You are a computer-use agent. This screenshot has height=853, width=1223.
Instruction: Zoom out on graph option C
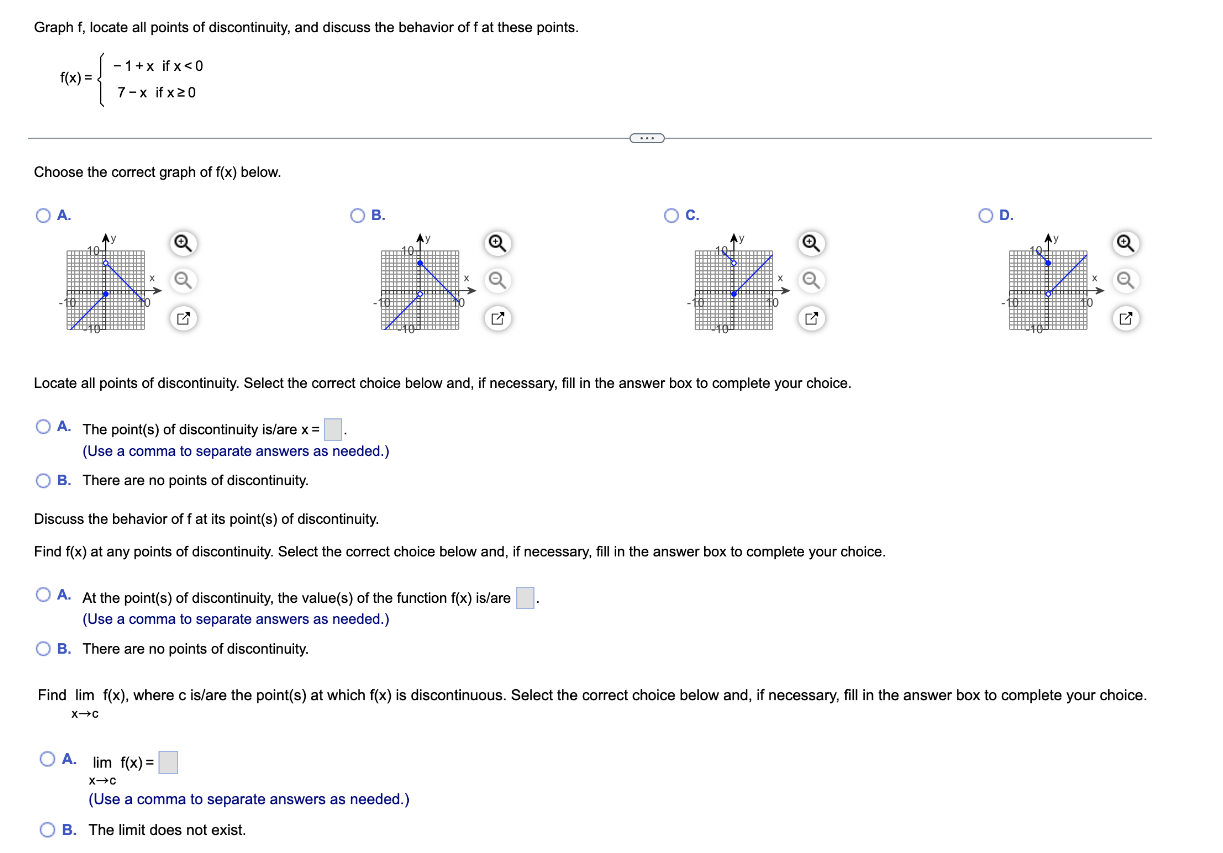click(810, 280)
